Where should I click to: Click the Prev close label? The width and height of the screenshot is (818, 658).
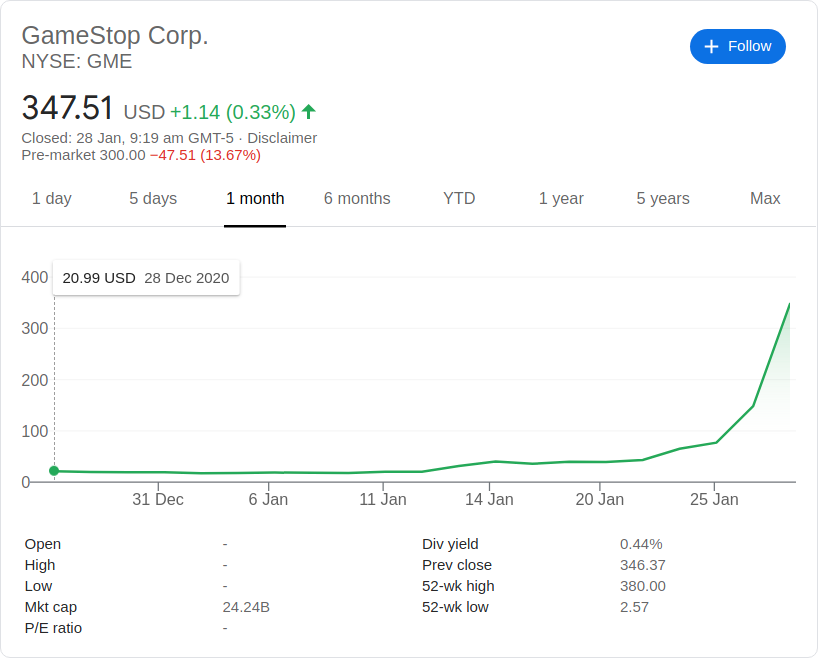(457, 565)
